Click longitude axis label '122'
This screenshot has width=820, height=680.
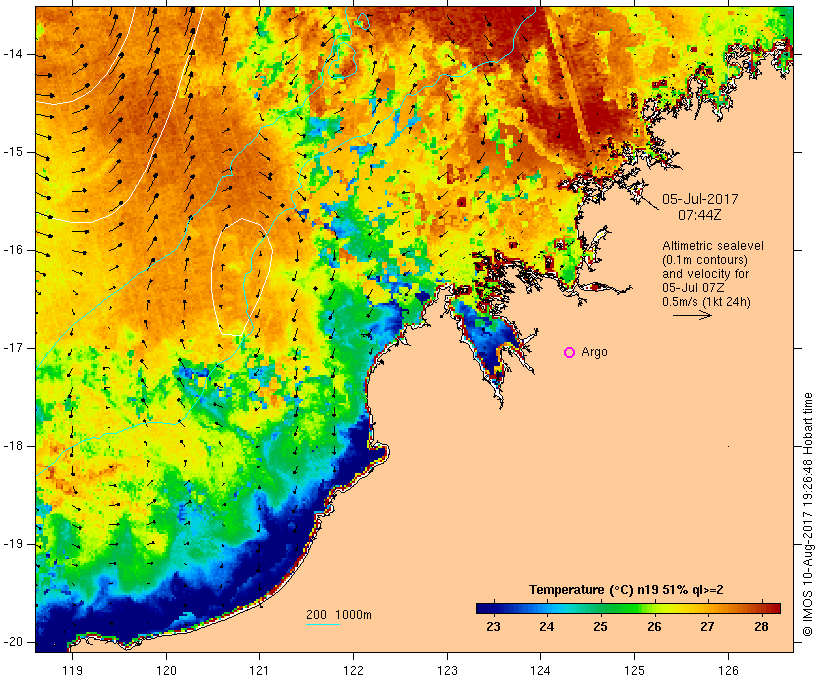[x=354, y=671]
